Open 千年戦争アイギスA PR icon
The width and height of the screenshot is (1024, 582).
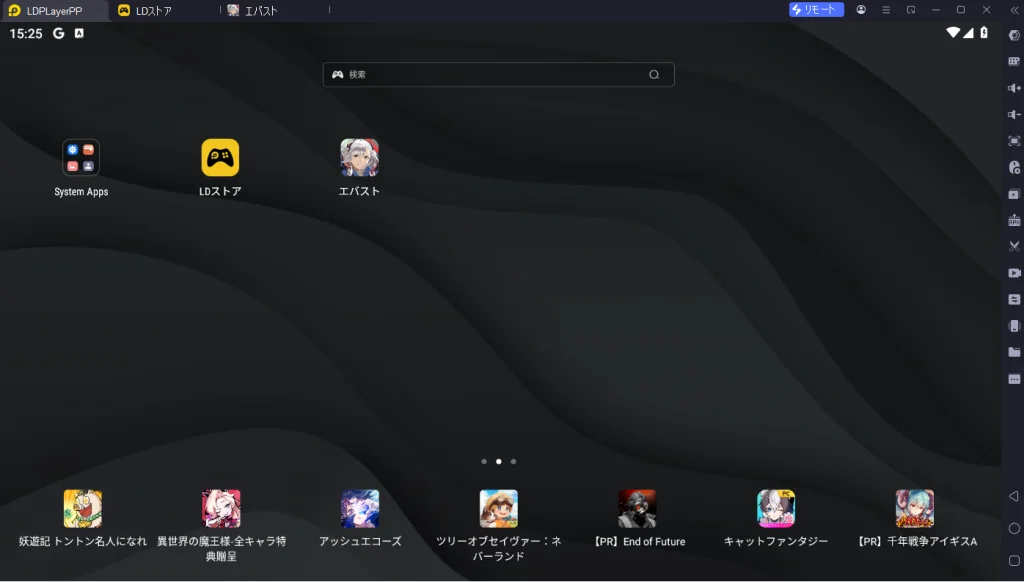(x=914, y=508)
